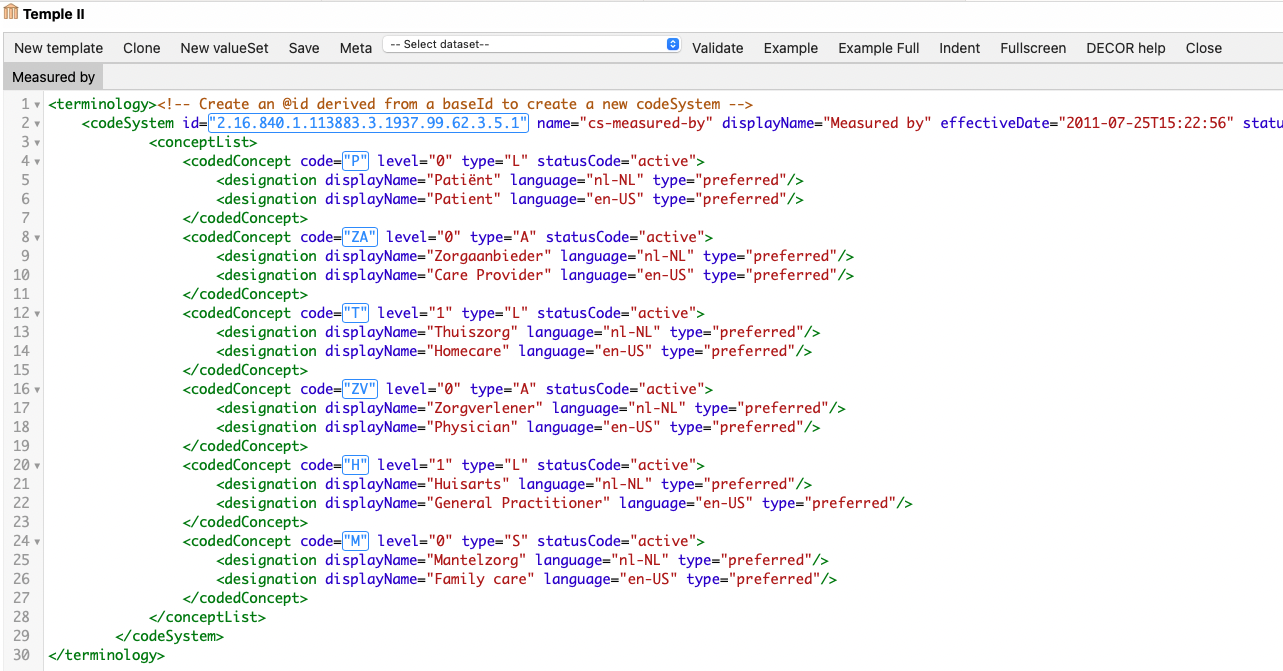This screenshot has width=1283, height=671.
Task: Click New template in the toolbar
Action: tap(58, 48)
